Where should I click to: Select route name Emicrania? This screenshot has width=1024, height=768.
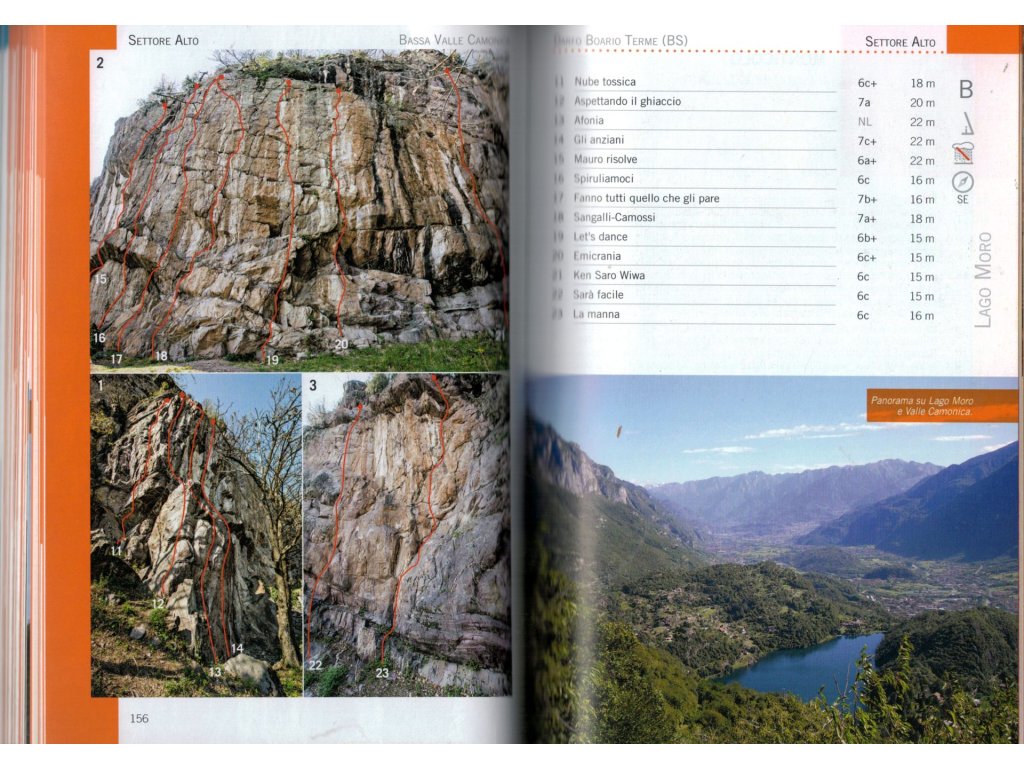coord(597,256)
